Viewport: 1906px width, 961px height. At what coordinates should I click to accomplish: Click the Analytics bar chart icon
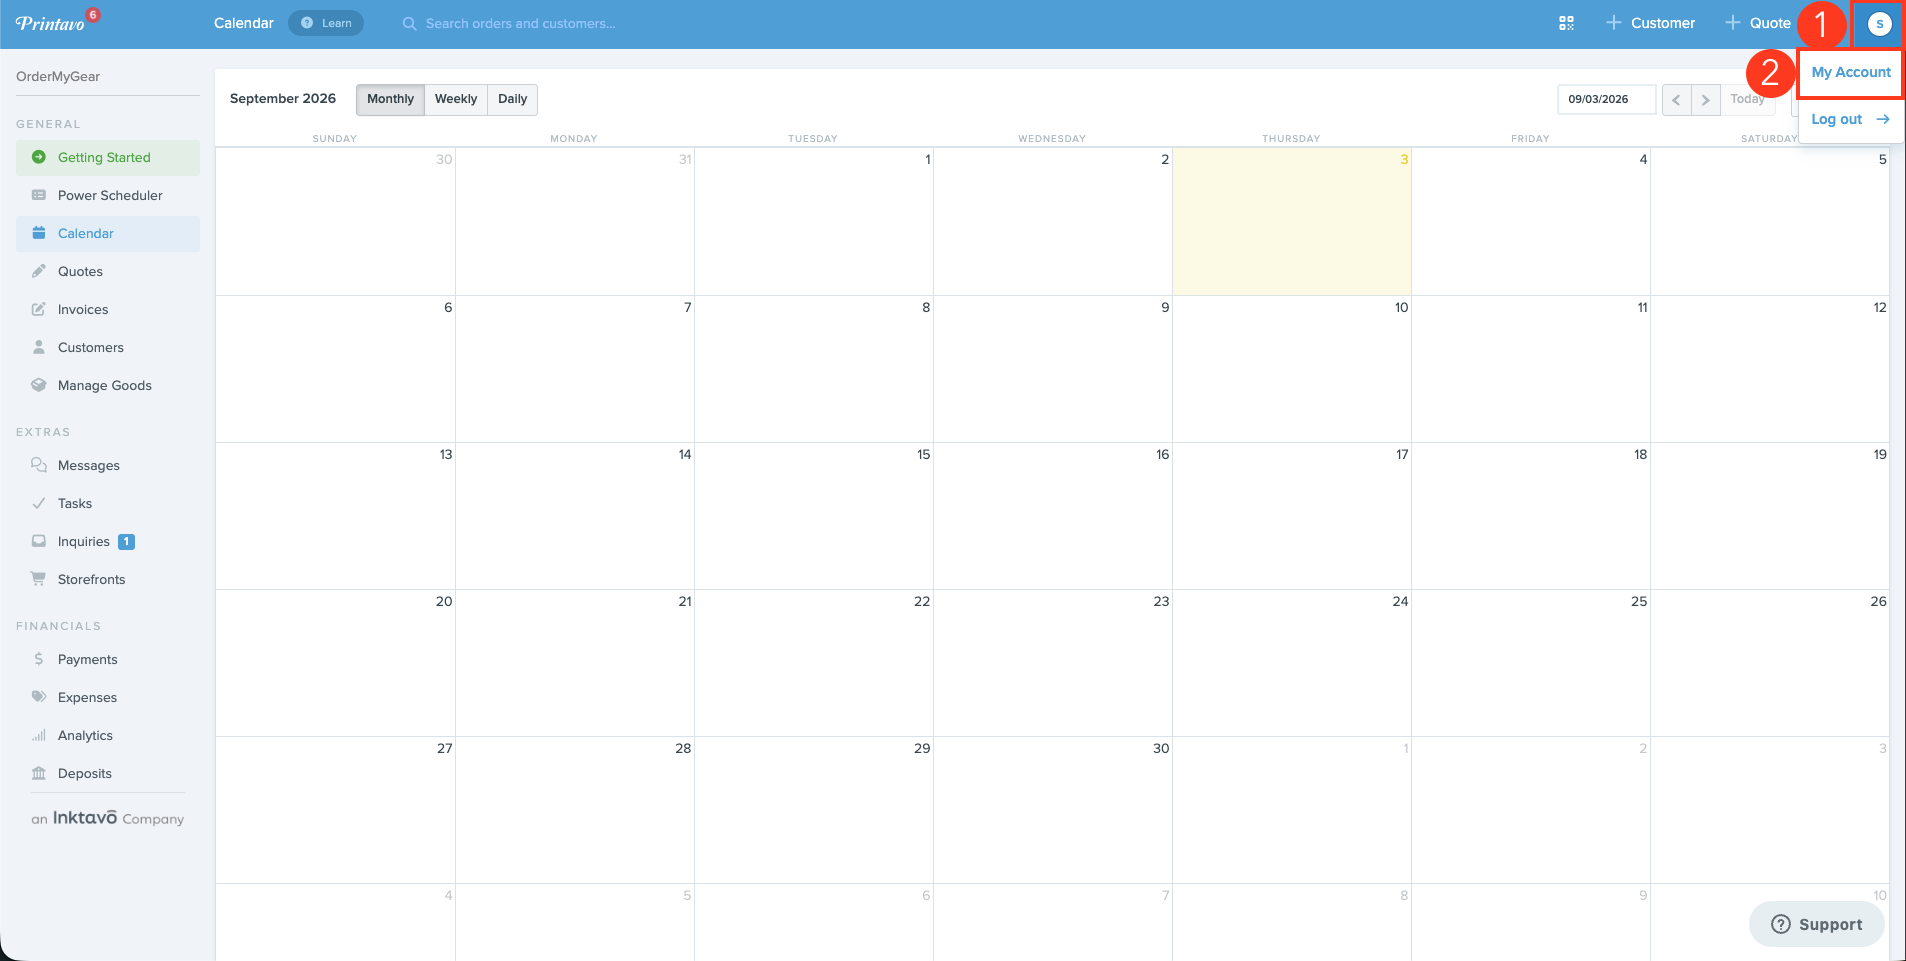(39, 735)
